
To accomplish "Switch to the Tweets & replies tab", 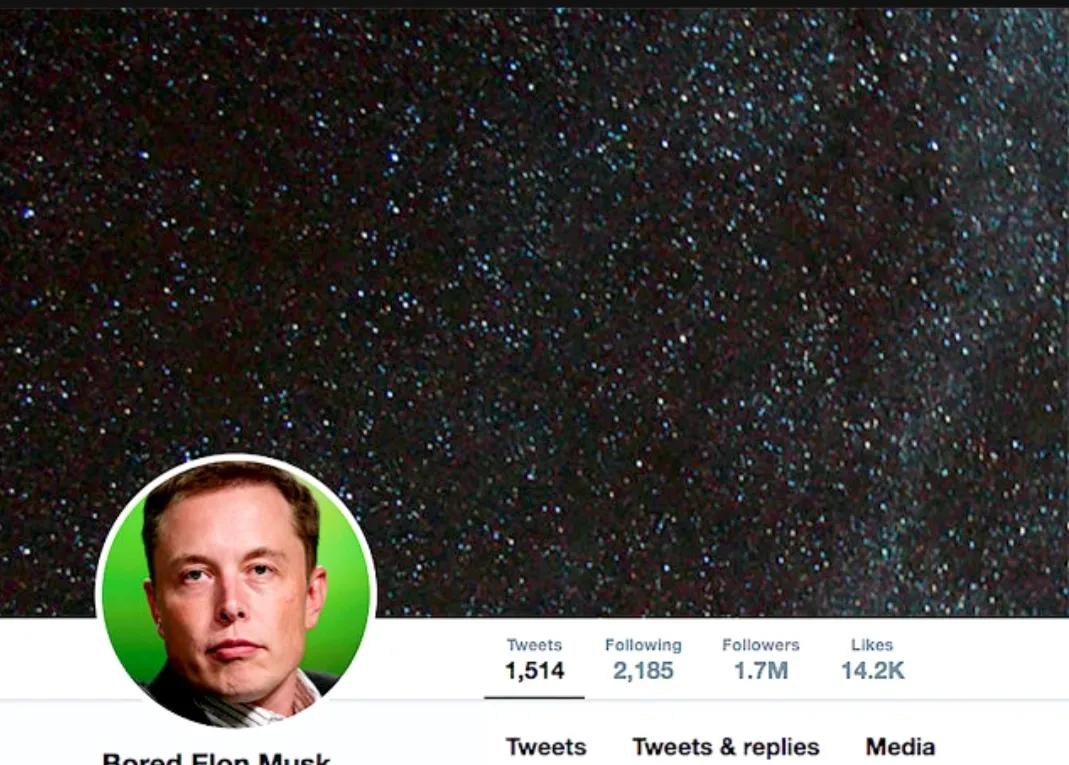I will point(726,747).
